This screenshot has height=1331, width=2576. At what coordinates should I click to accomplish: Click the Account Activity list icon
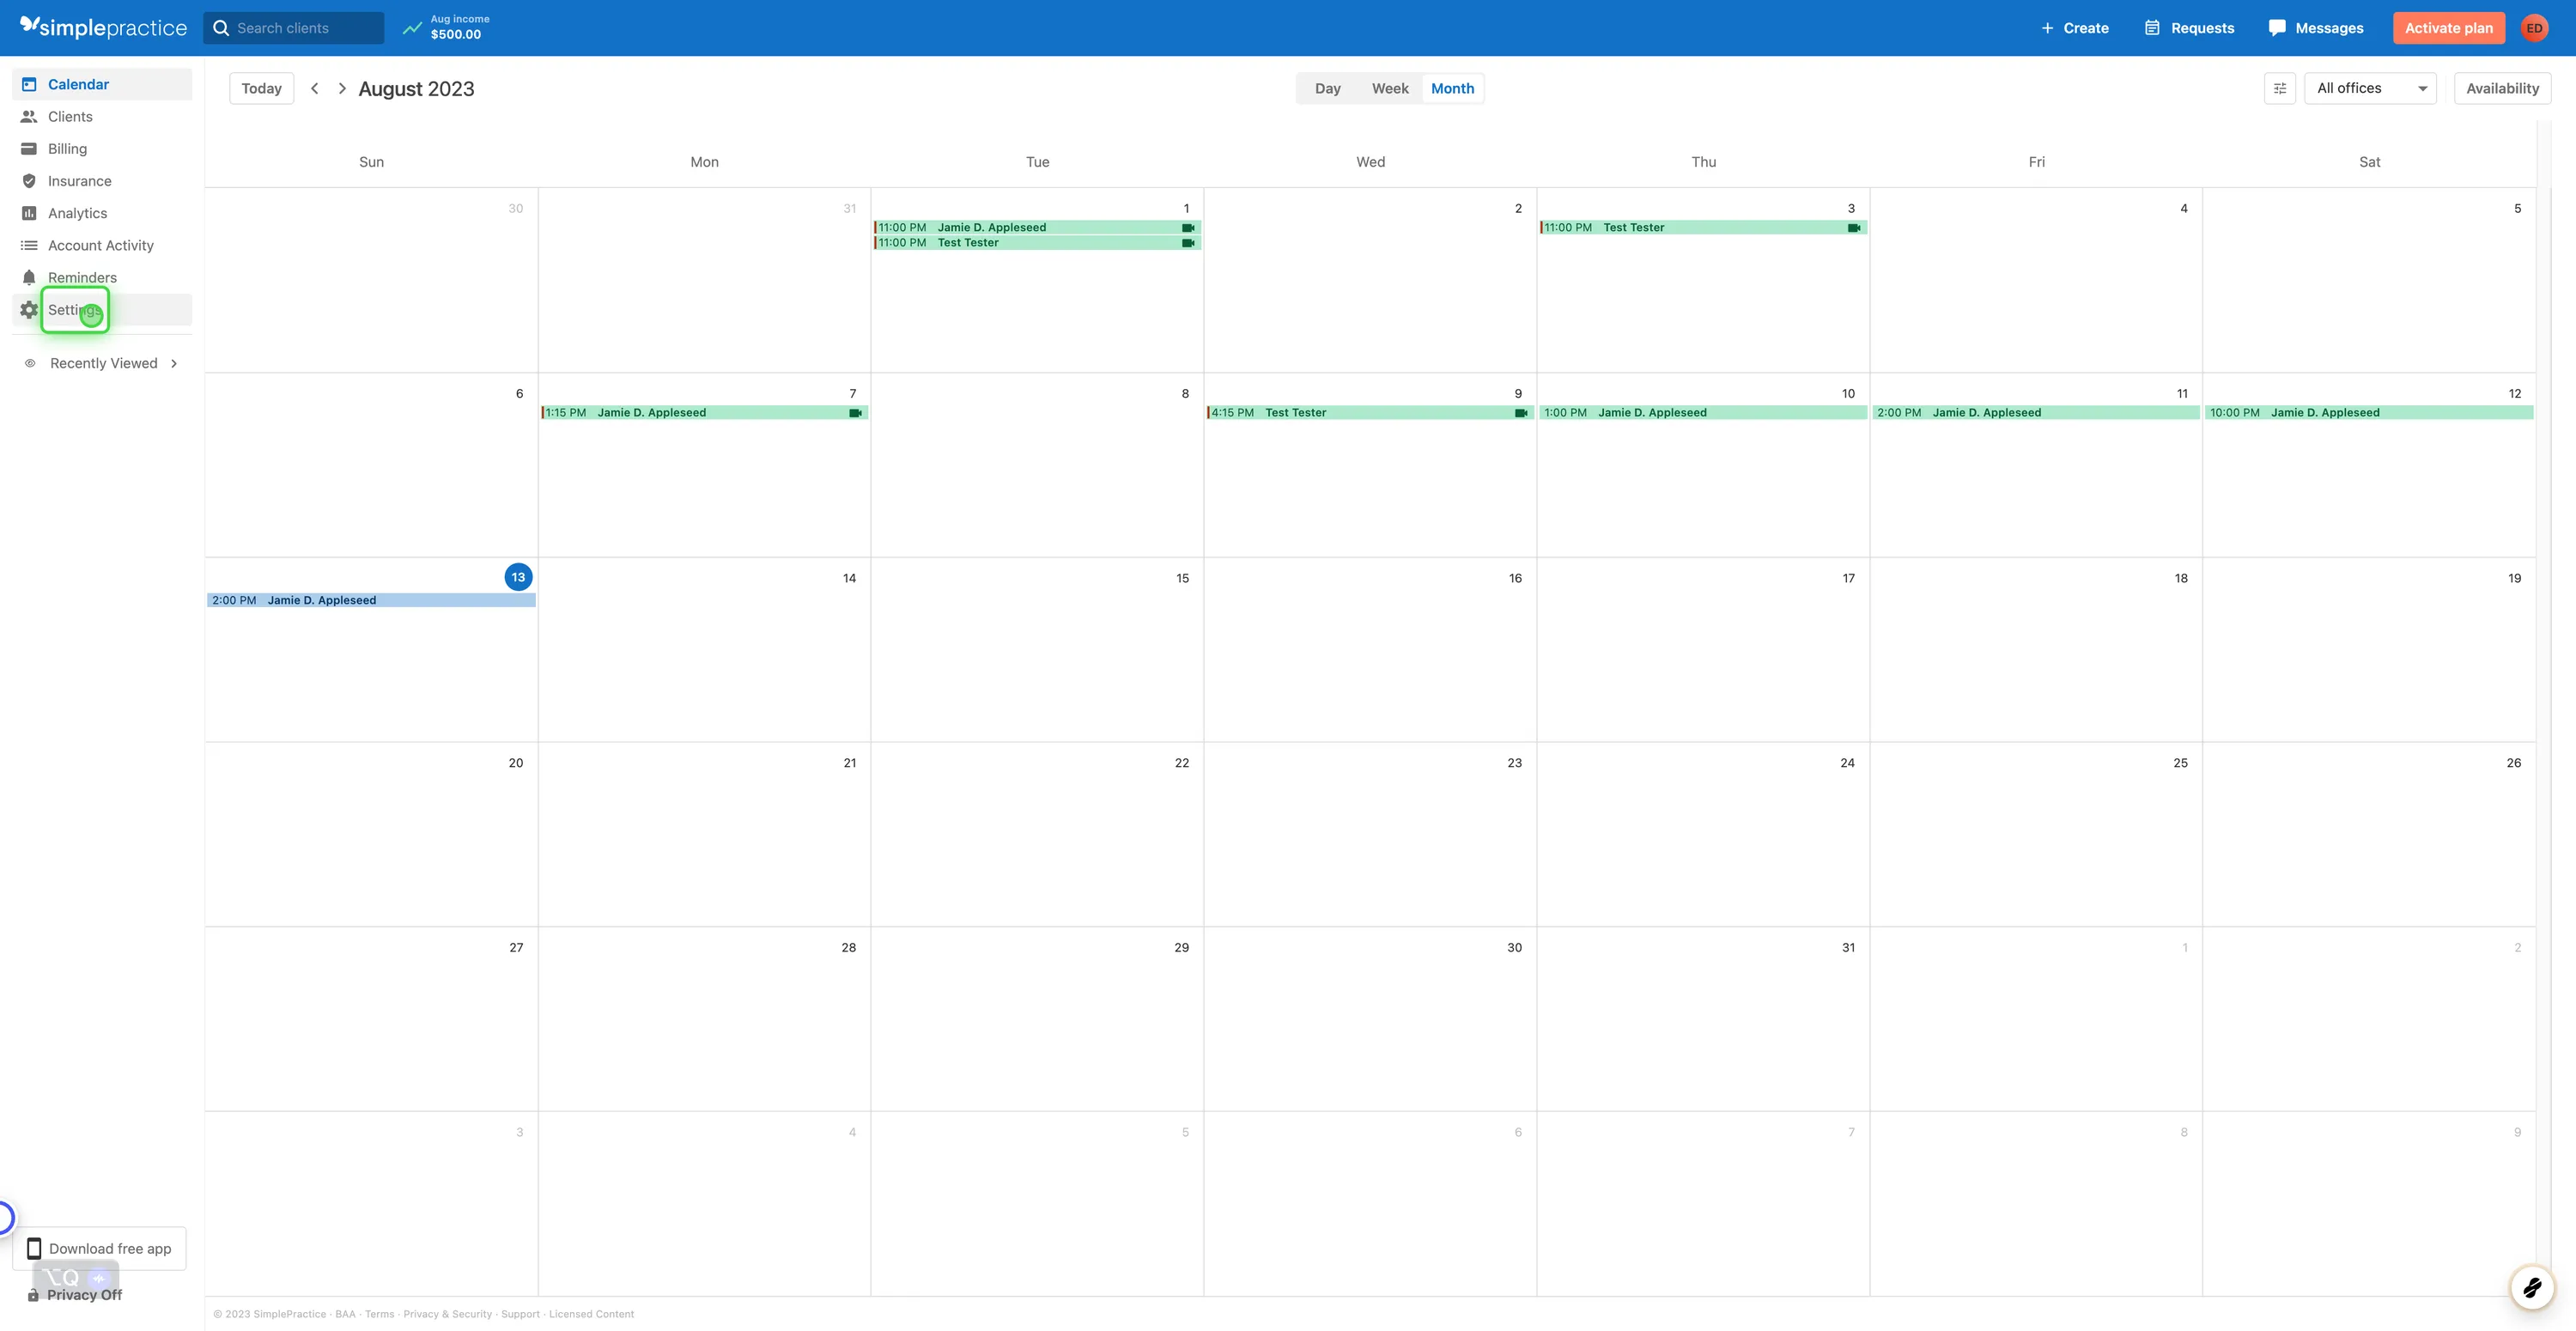click(29, 245)
